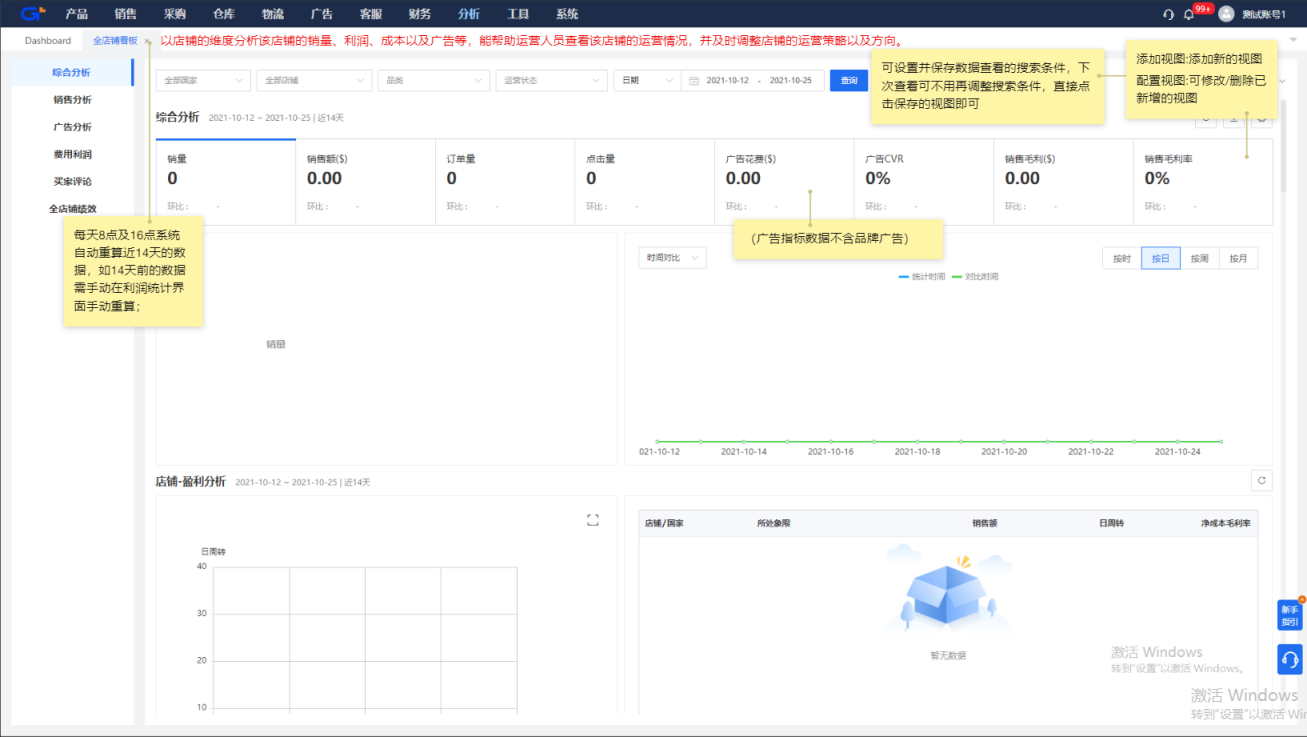The width and height of the screenshot is (1307, 737).
Task: Switch the chart to 按月 view
Action: [1238, 257]
